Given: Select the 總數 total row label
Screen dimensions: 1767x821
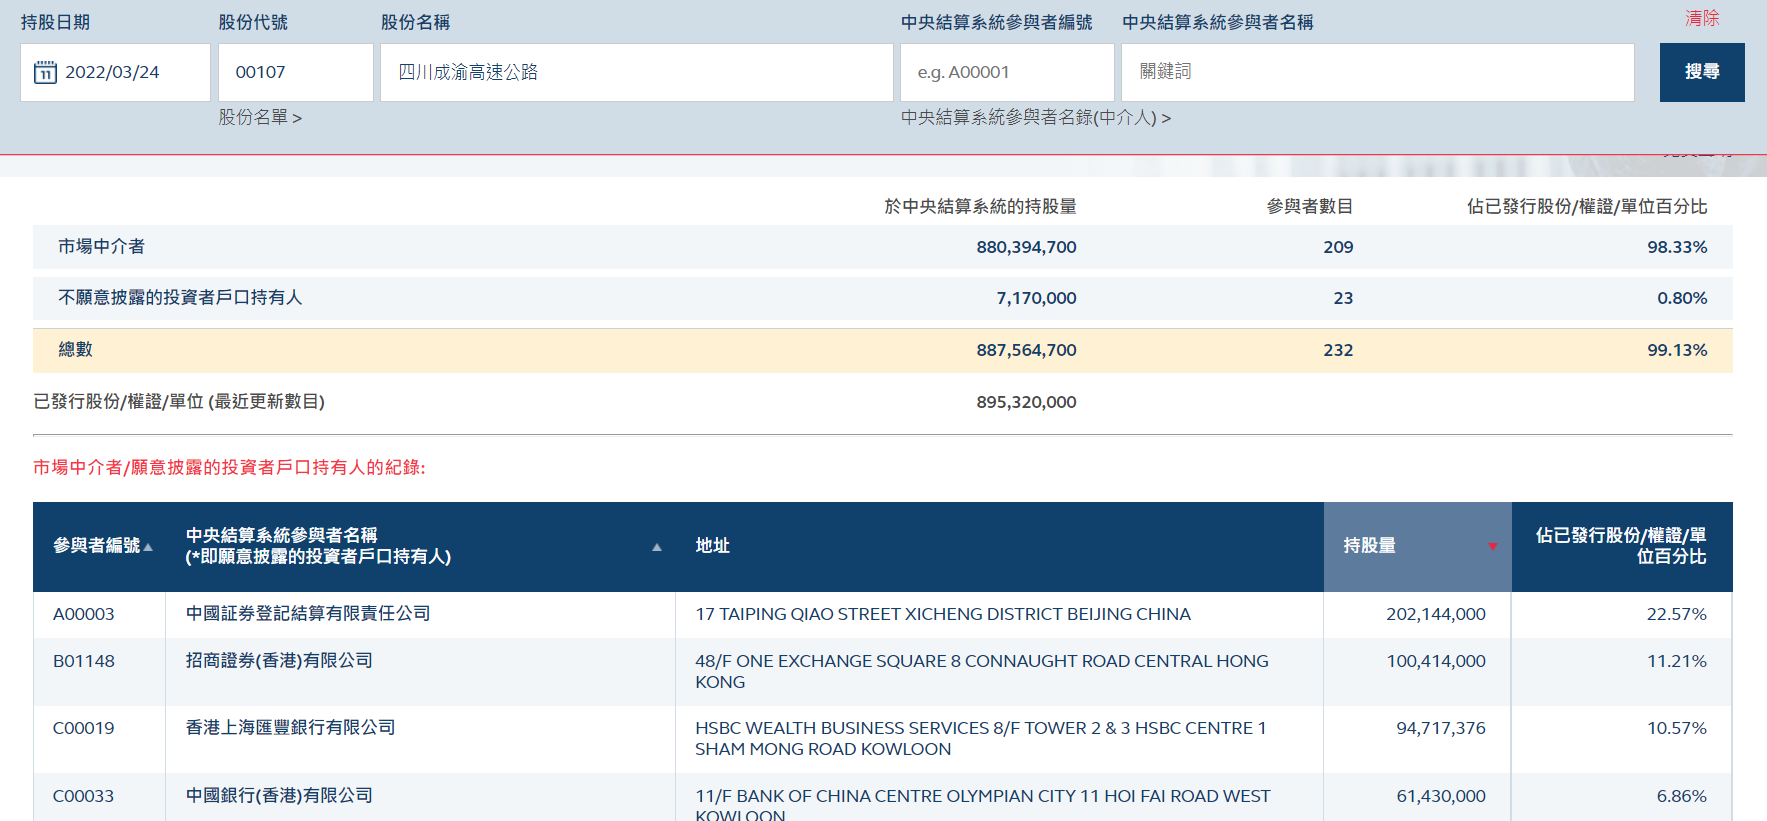Looking at the screenshot, I should (x=75, y=349).
